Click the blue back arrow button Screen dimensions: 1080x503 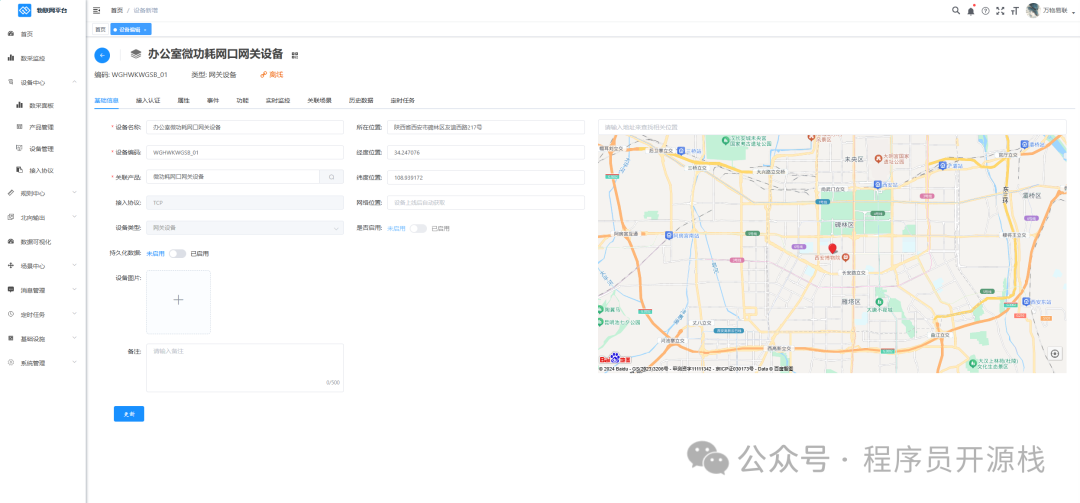pos(102,55)
